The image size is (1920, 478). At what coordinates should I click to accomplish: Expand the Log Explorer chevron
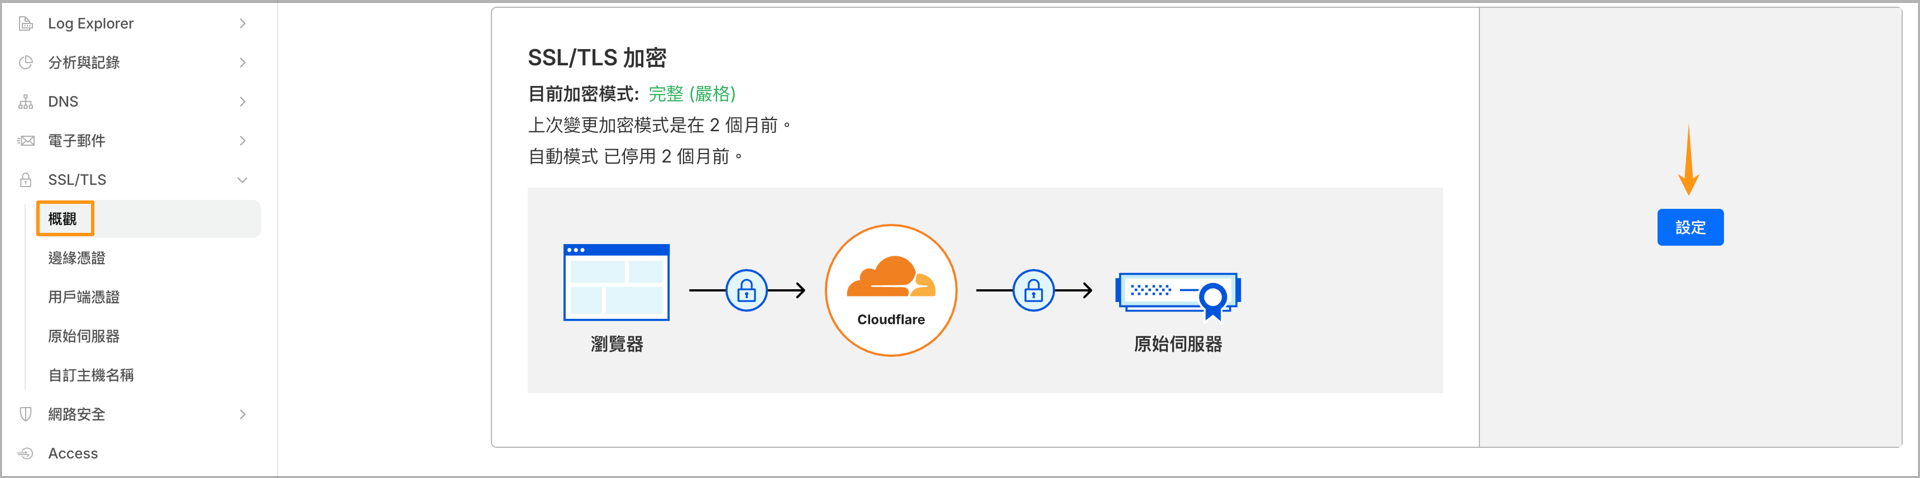tap(243, 23)
